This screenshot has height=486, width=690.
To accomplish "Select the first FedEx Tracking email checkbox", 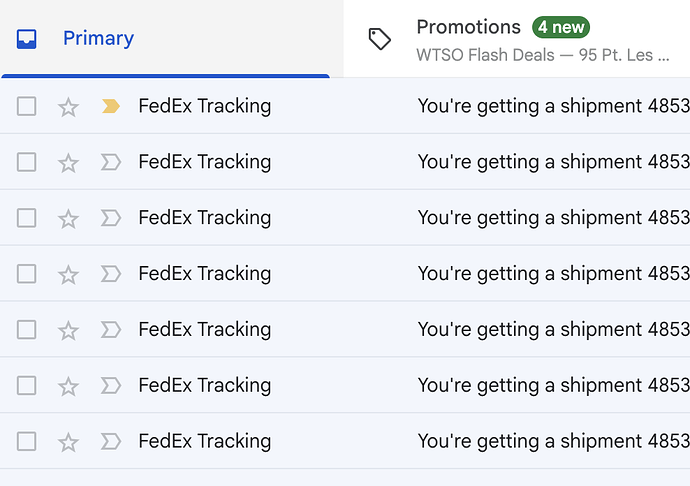I will 27,106.
